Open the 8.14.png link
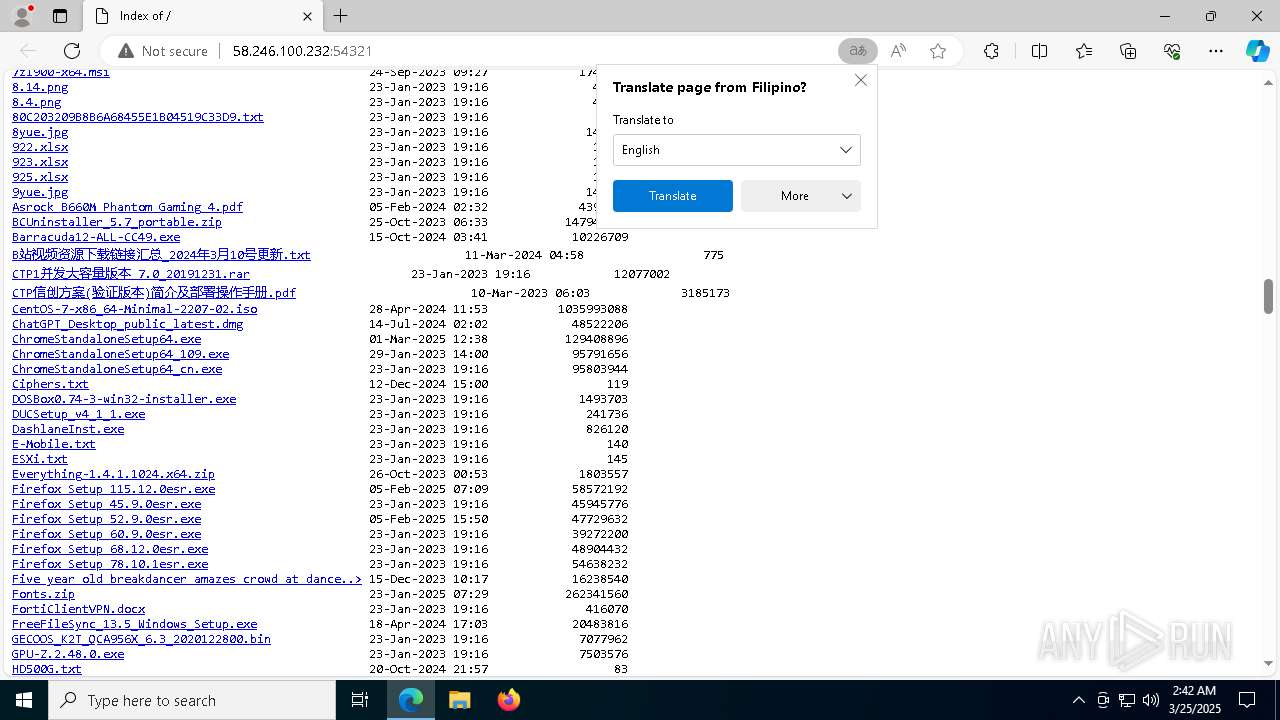 point(40,87)
